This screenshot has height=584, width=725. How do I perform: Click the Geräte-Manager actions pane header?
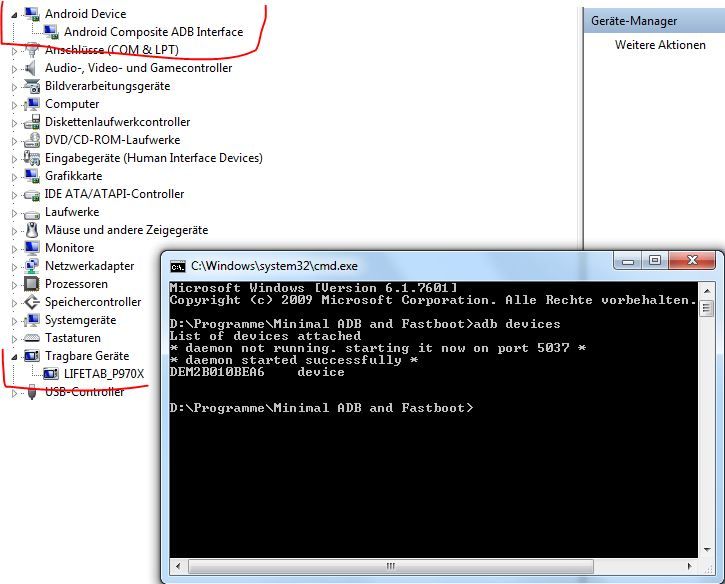pyautogui.click(x=634, y=20)
